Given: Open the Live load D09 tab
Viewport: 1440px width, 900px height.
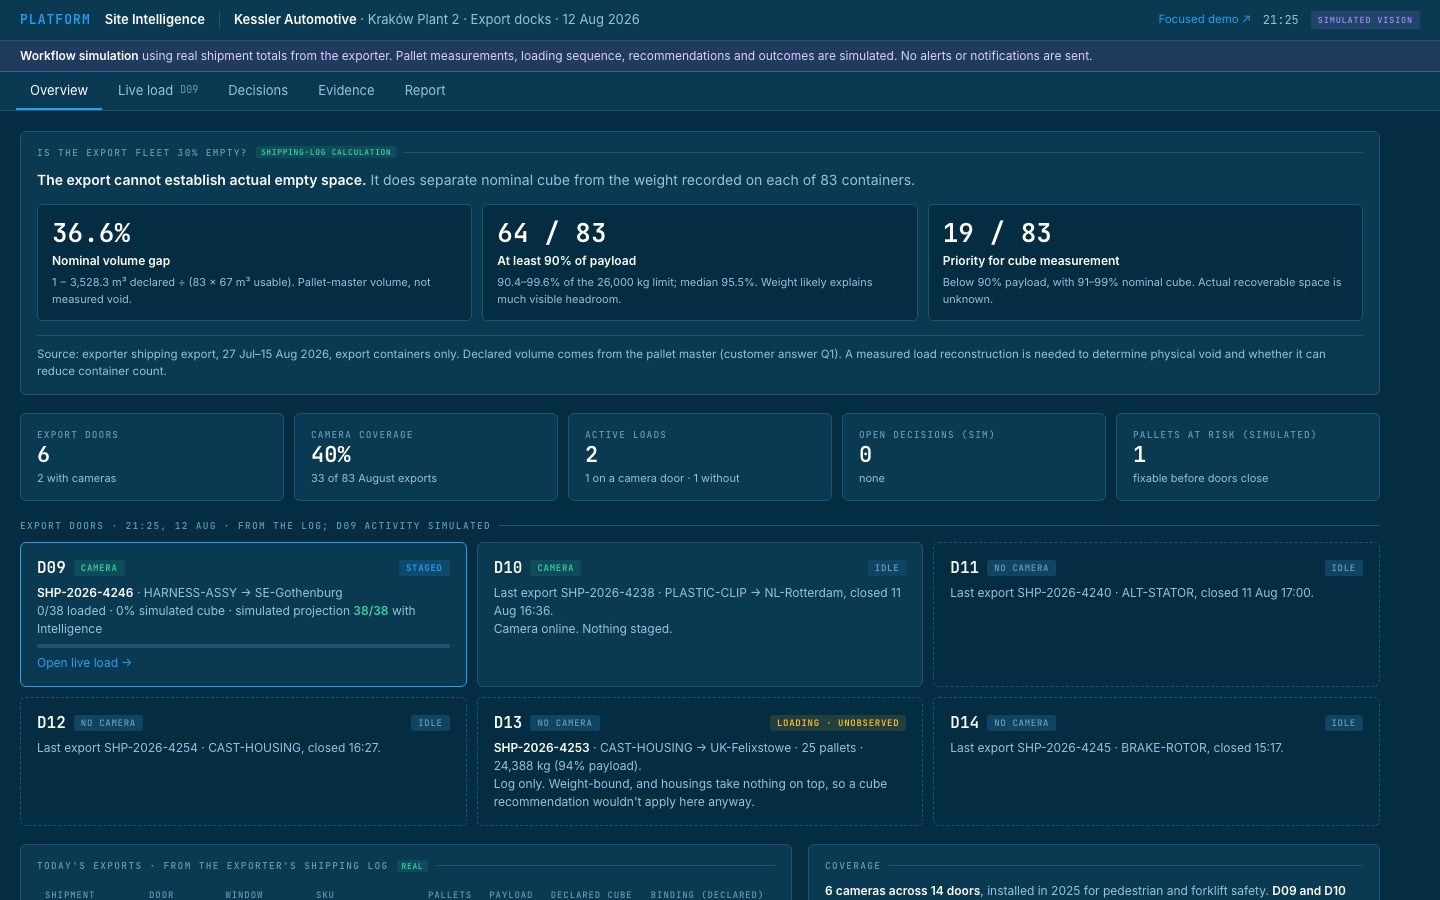Looking at the screenshot, I should 158,90.
